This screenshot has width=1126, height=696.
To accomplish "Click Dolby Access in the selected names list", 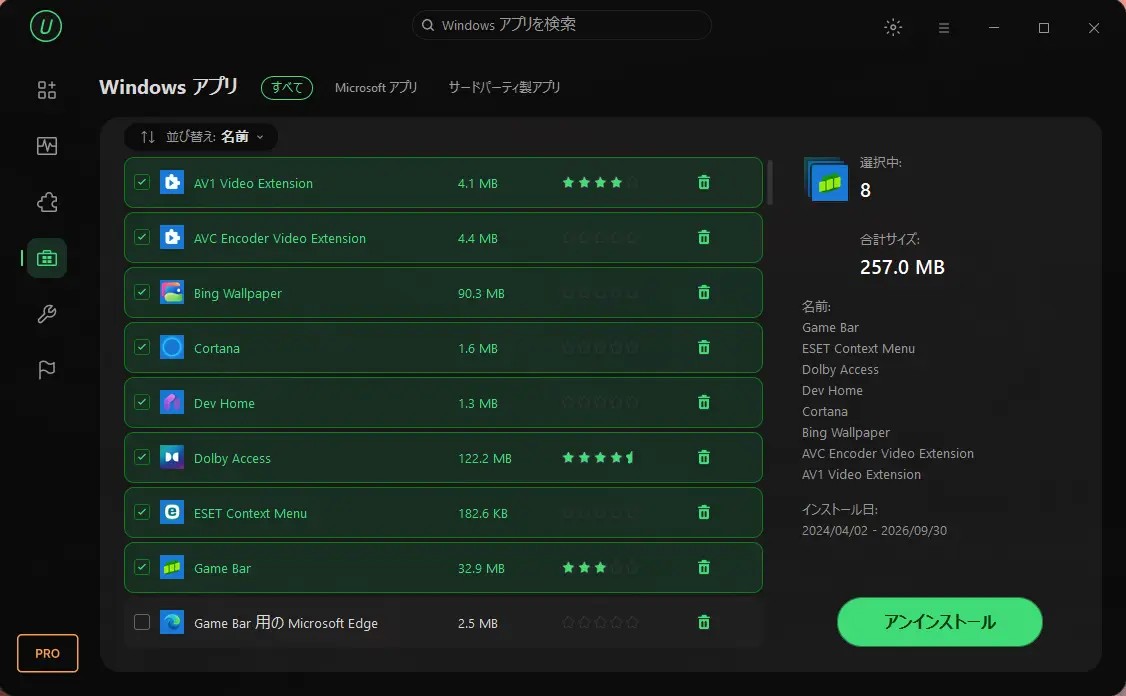I will point(840,369).
